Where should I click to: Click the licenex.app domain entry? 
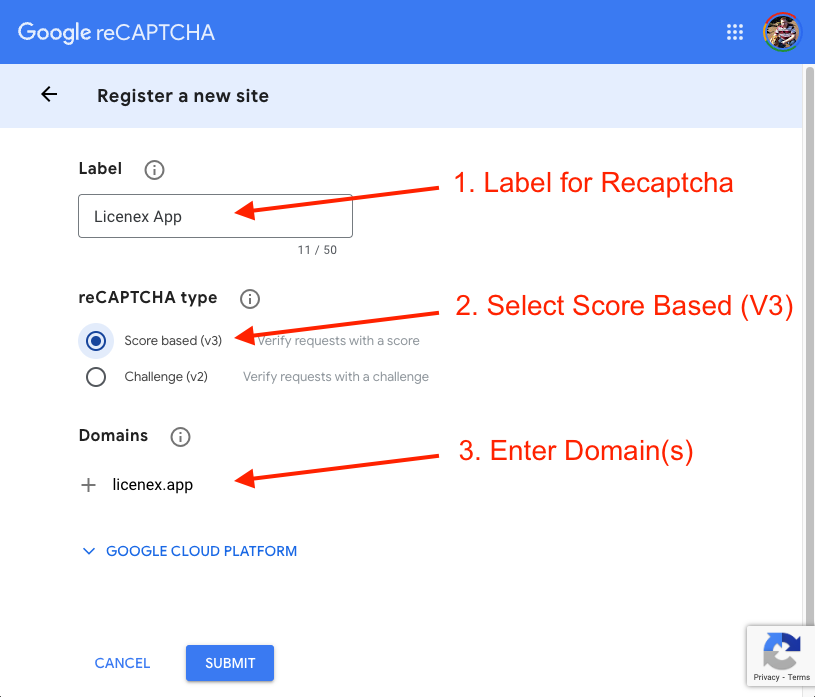[x=152, y=485]
